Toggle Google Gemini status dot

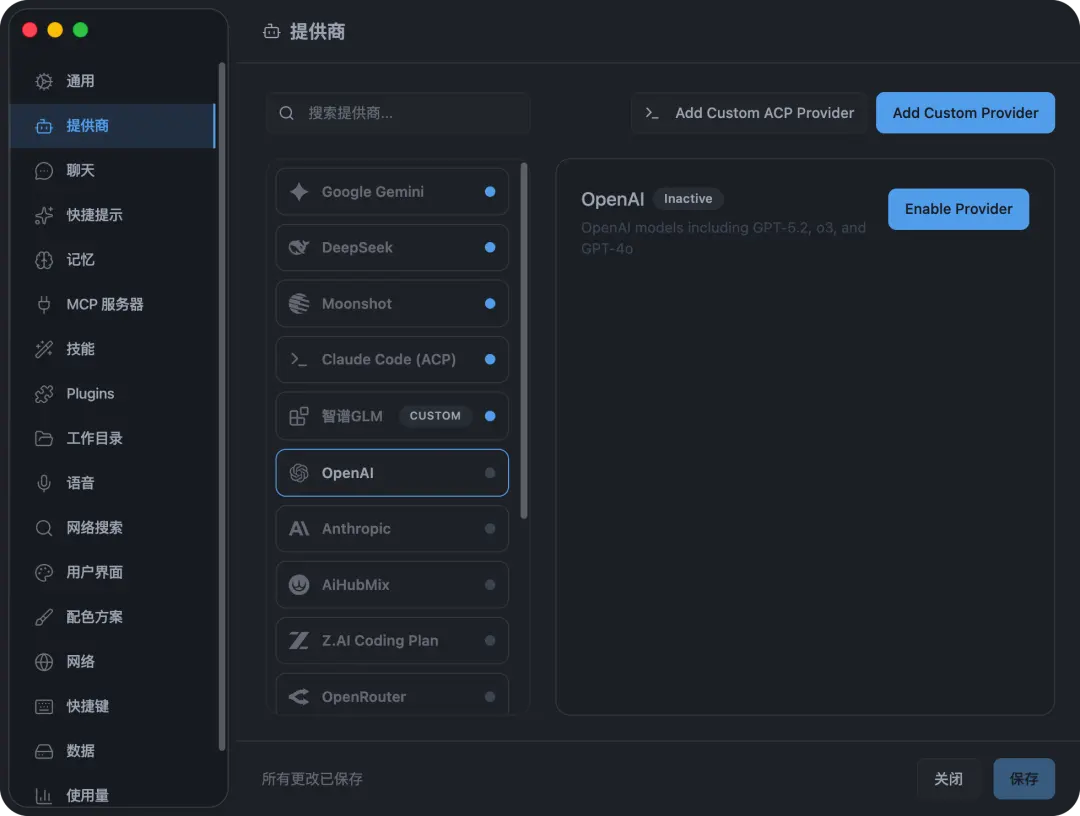(x=490, y=191)
